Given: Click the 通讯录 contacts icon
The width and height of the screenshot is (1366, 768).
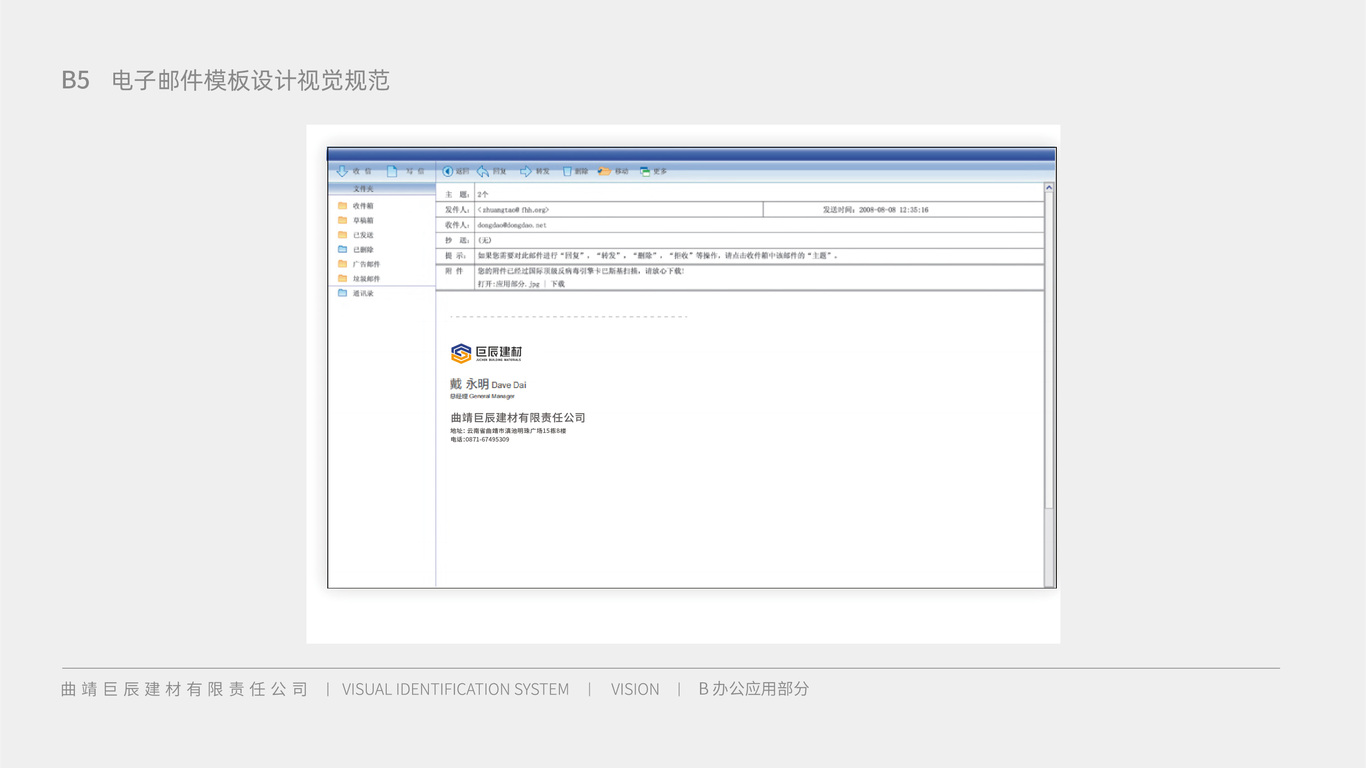Looking at the screenshot, I should (x=342, y=293).
